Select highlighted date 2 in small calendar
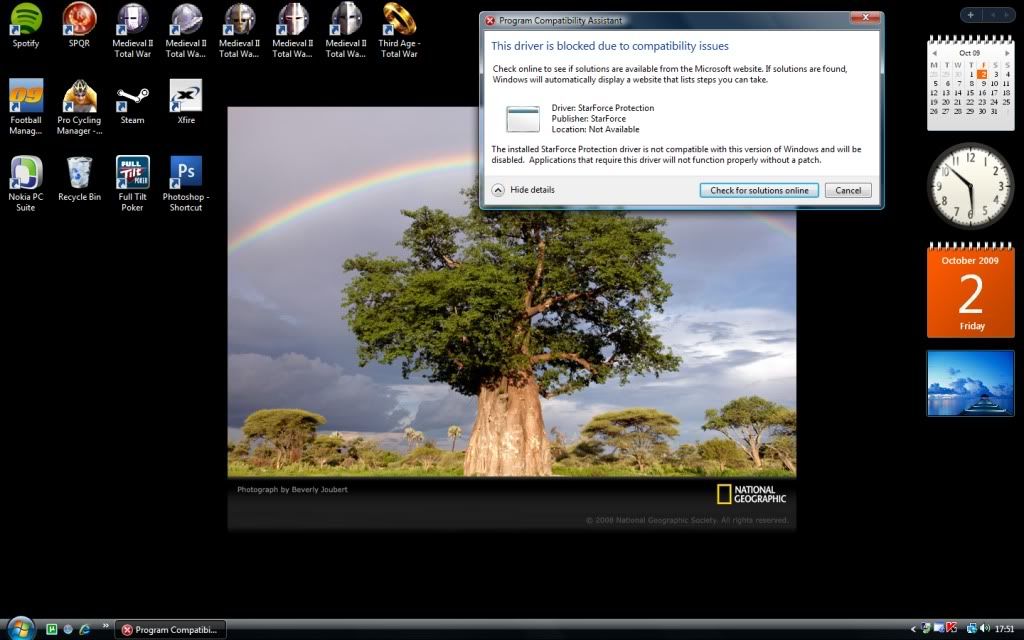Image resolution: width=1024 pixels, height=640 pixels. [x=983, y=74]
